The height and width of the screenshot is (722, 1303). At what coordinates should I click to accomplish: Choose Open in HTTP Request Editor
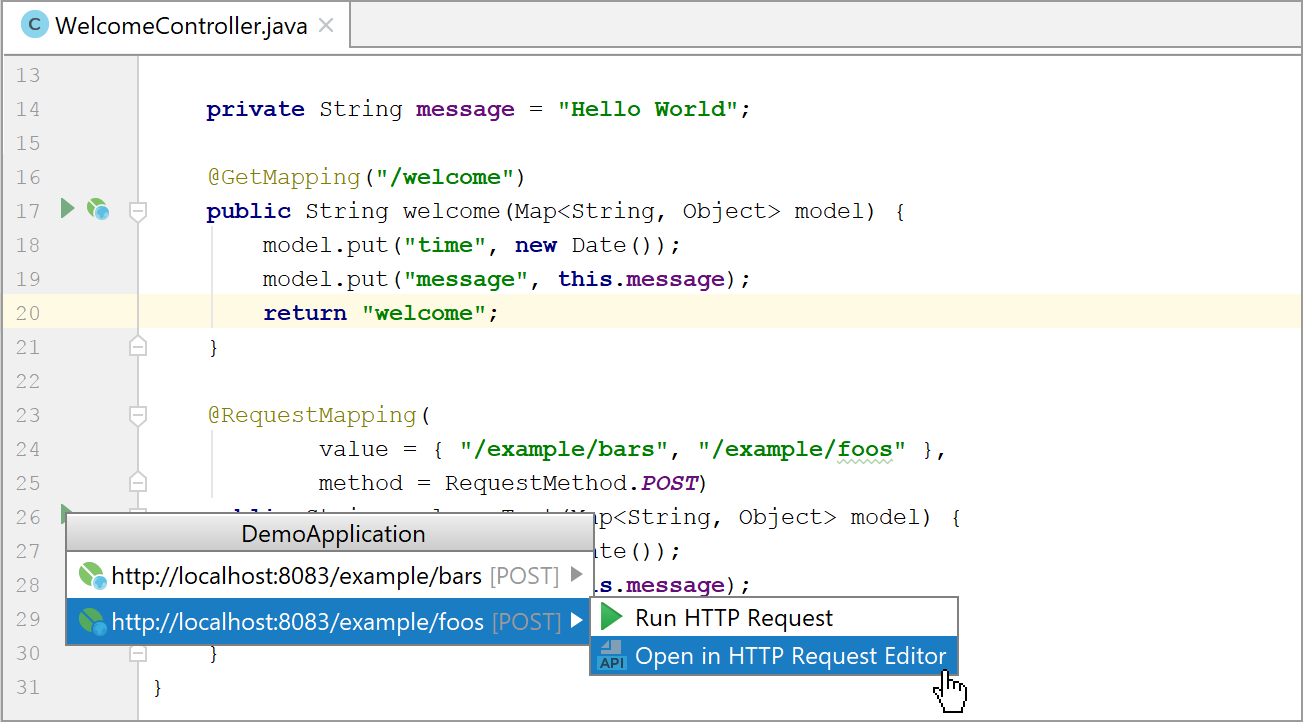774,656
